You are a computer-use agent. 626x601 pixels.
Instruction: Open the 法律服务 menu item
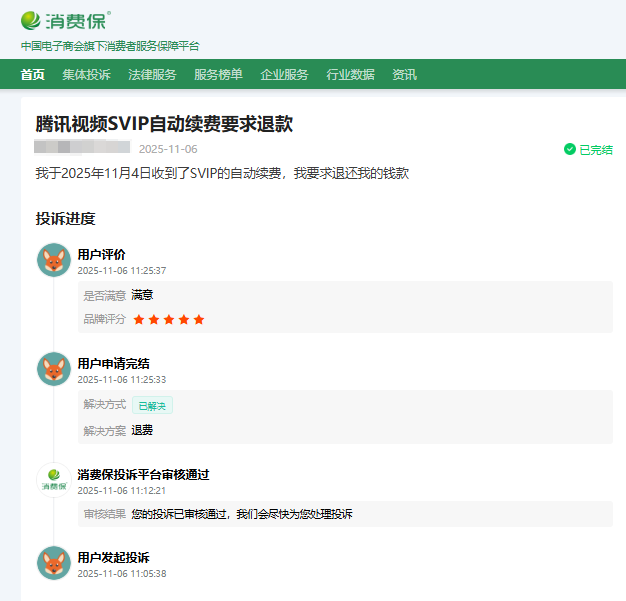pos(152,75)
